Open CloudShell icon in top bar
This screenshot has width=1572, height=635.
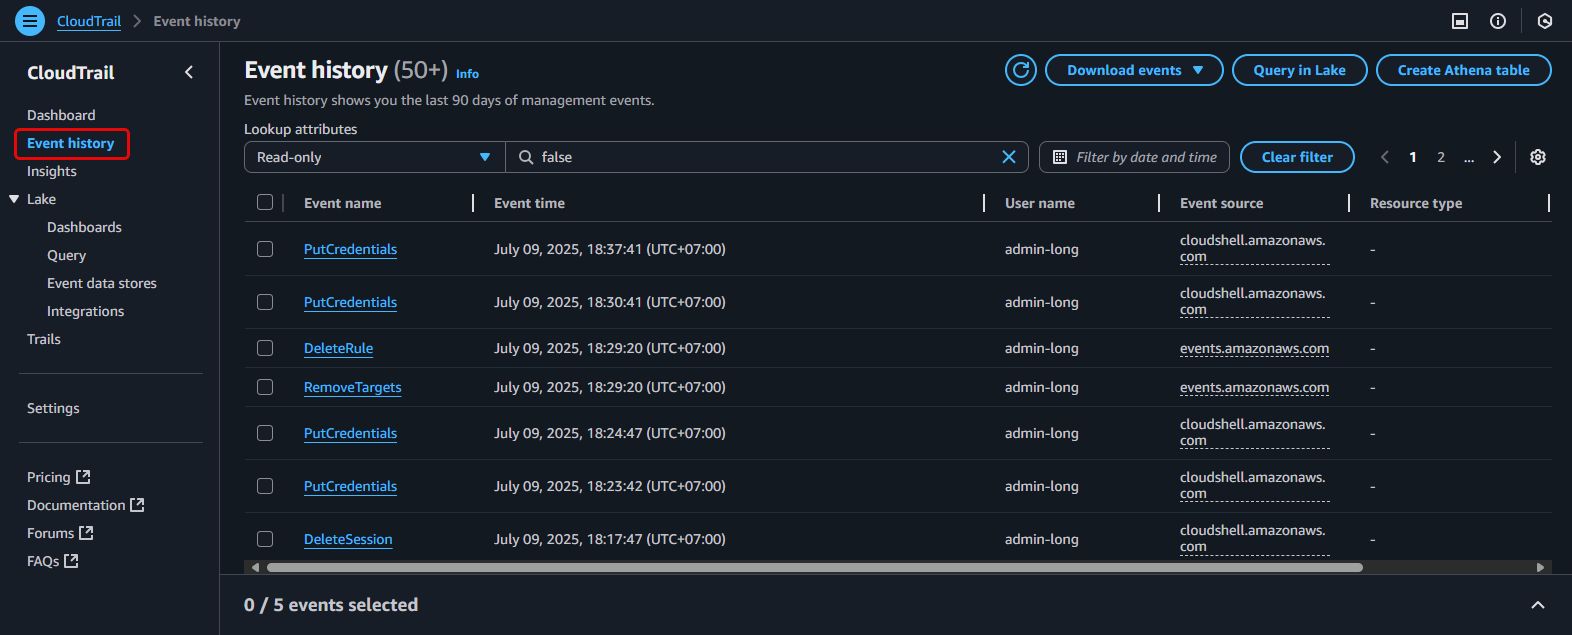[1459, 21]
